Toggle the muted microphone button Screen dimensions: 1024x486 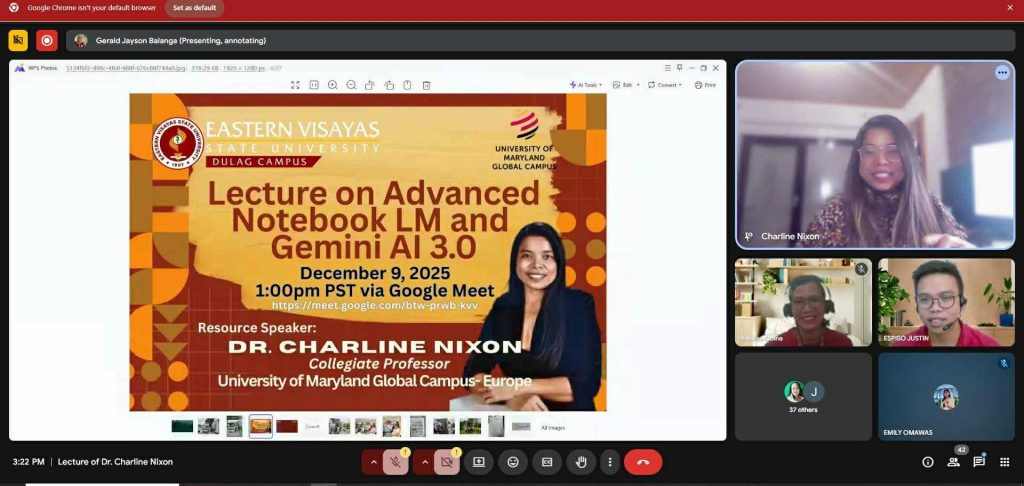(396, 462)
